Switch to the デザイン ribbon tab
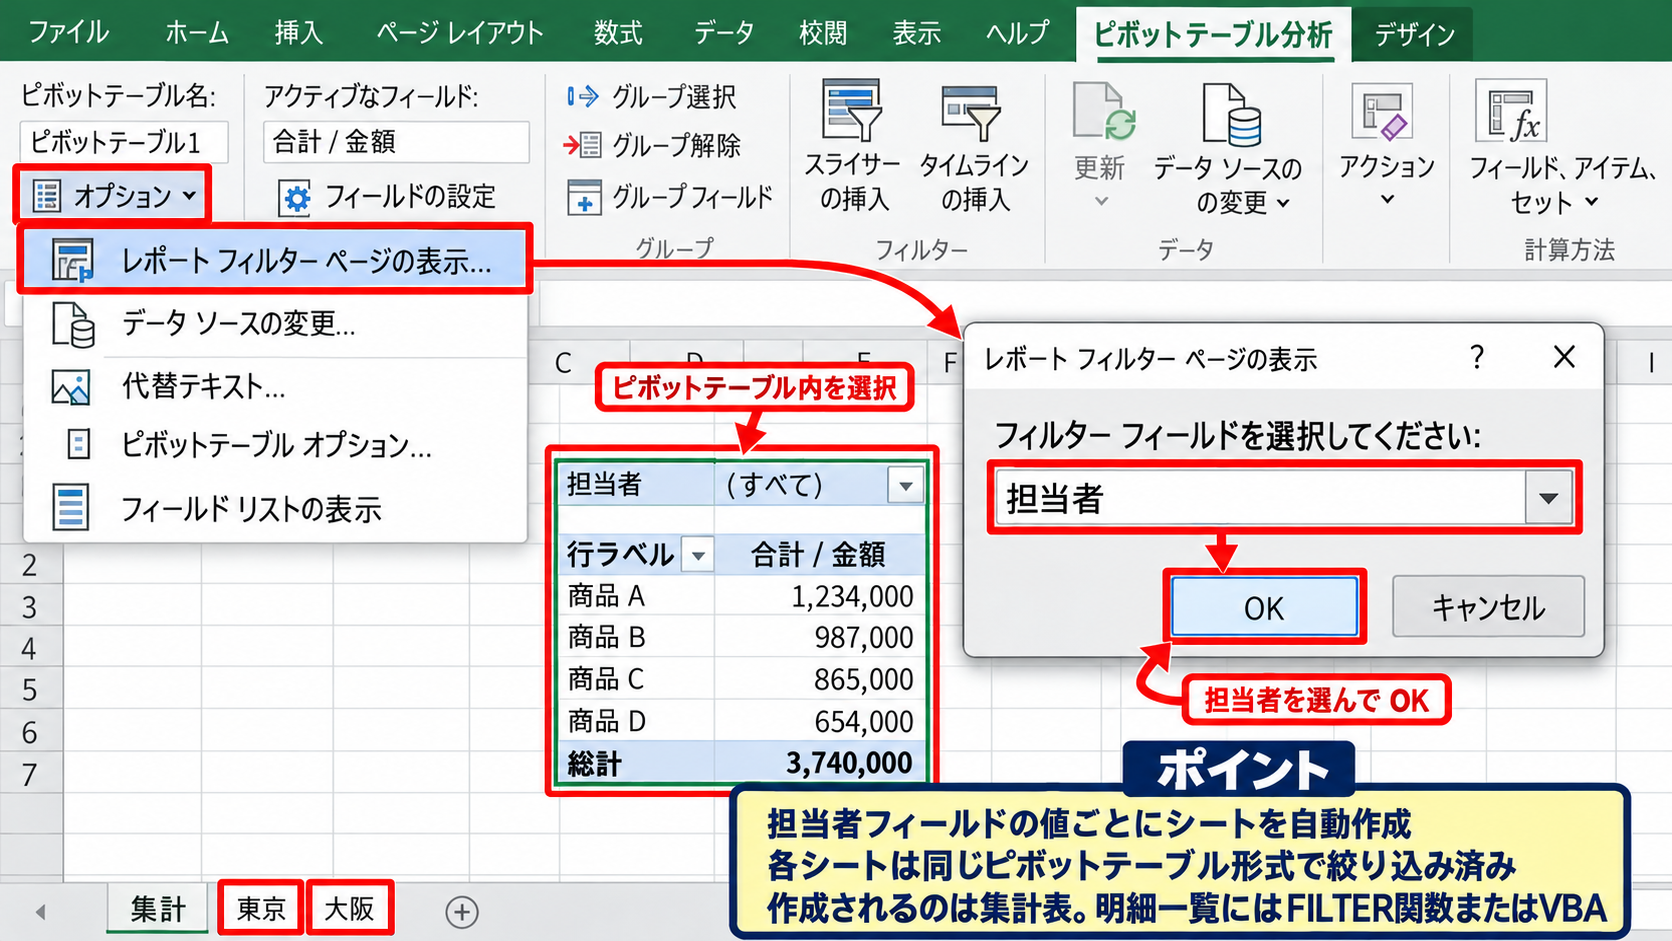This screenshot has height=941, width=1672. (1414, 35)
